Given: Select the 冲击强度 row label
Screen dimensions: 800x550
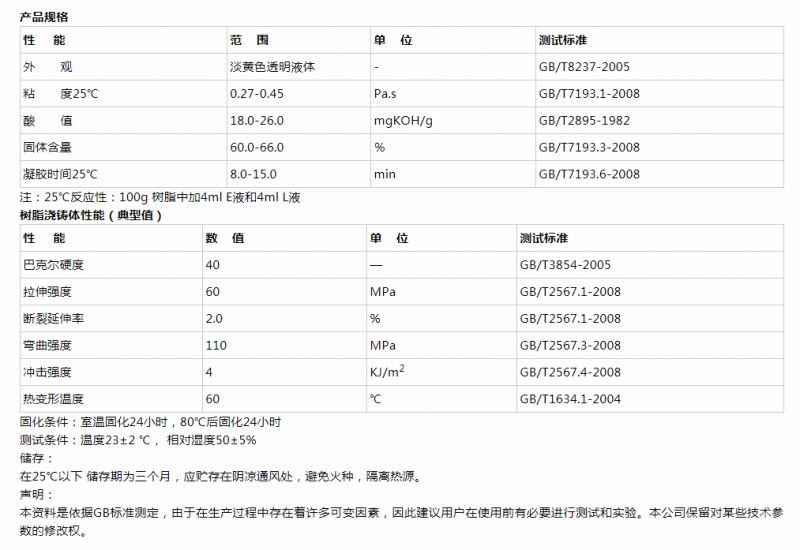Looking at the screenshot, I should [x=47, y=372].
